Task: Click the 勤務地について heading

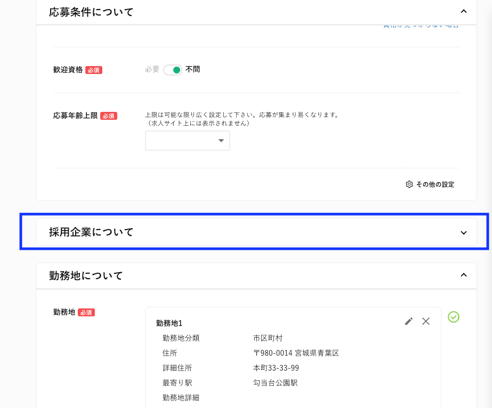Action: 86,276
